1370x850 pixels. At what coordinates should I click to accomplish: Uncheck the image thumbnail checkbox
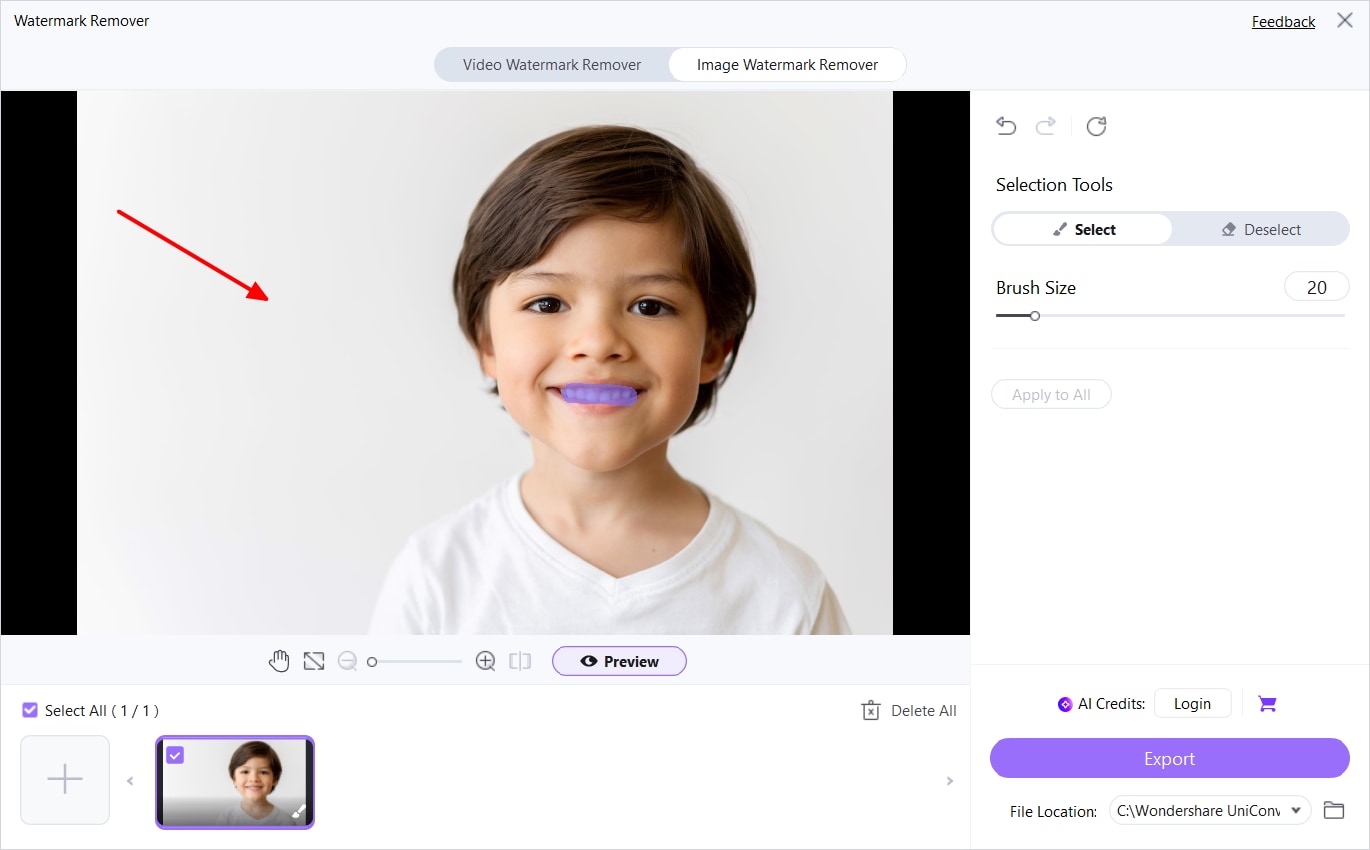[175, 755]
